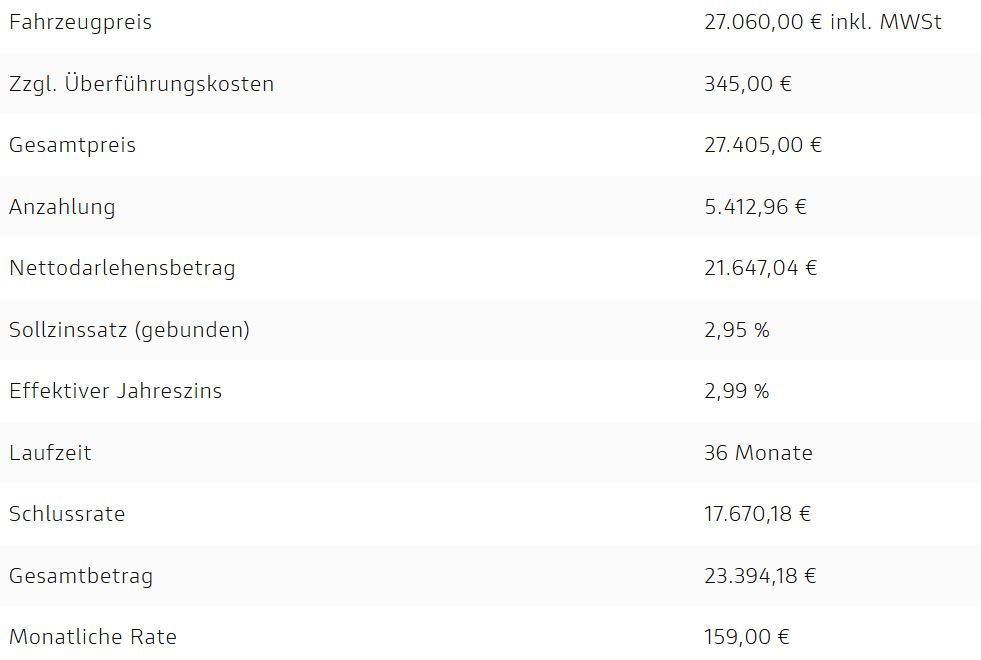This screenshot has width=981, height=660.
Task: Select the 2,95 % interest rate value
Action: (736, 330)
